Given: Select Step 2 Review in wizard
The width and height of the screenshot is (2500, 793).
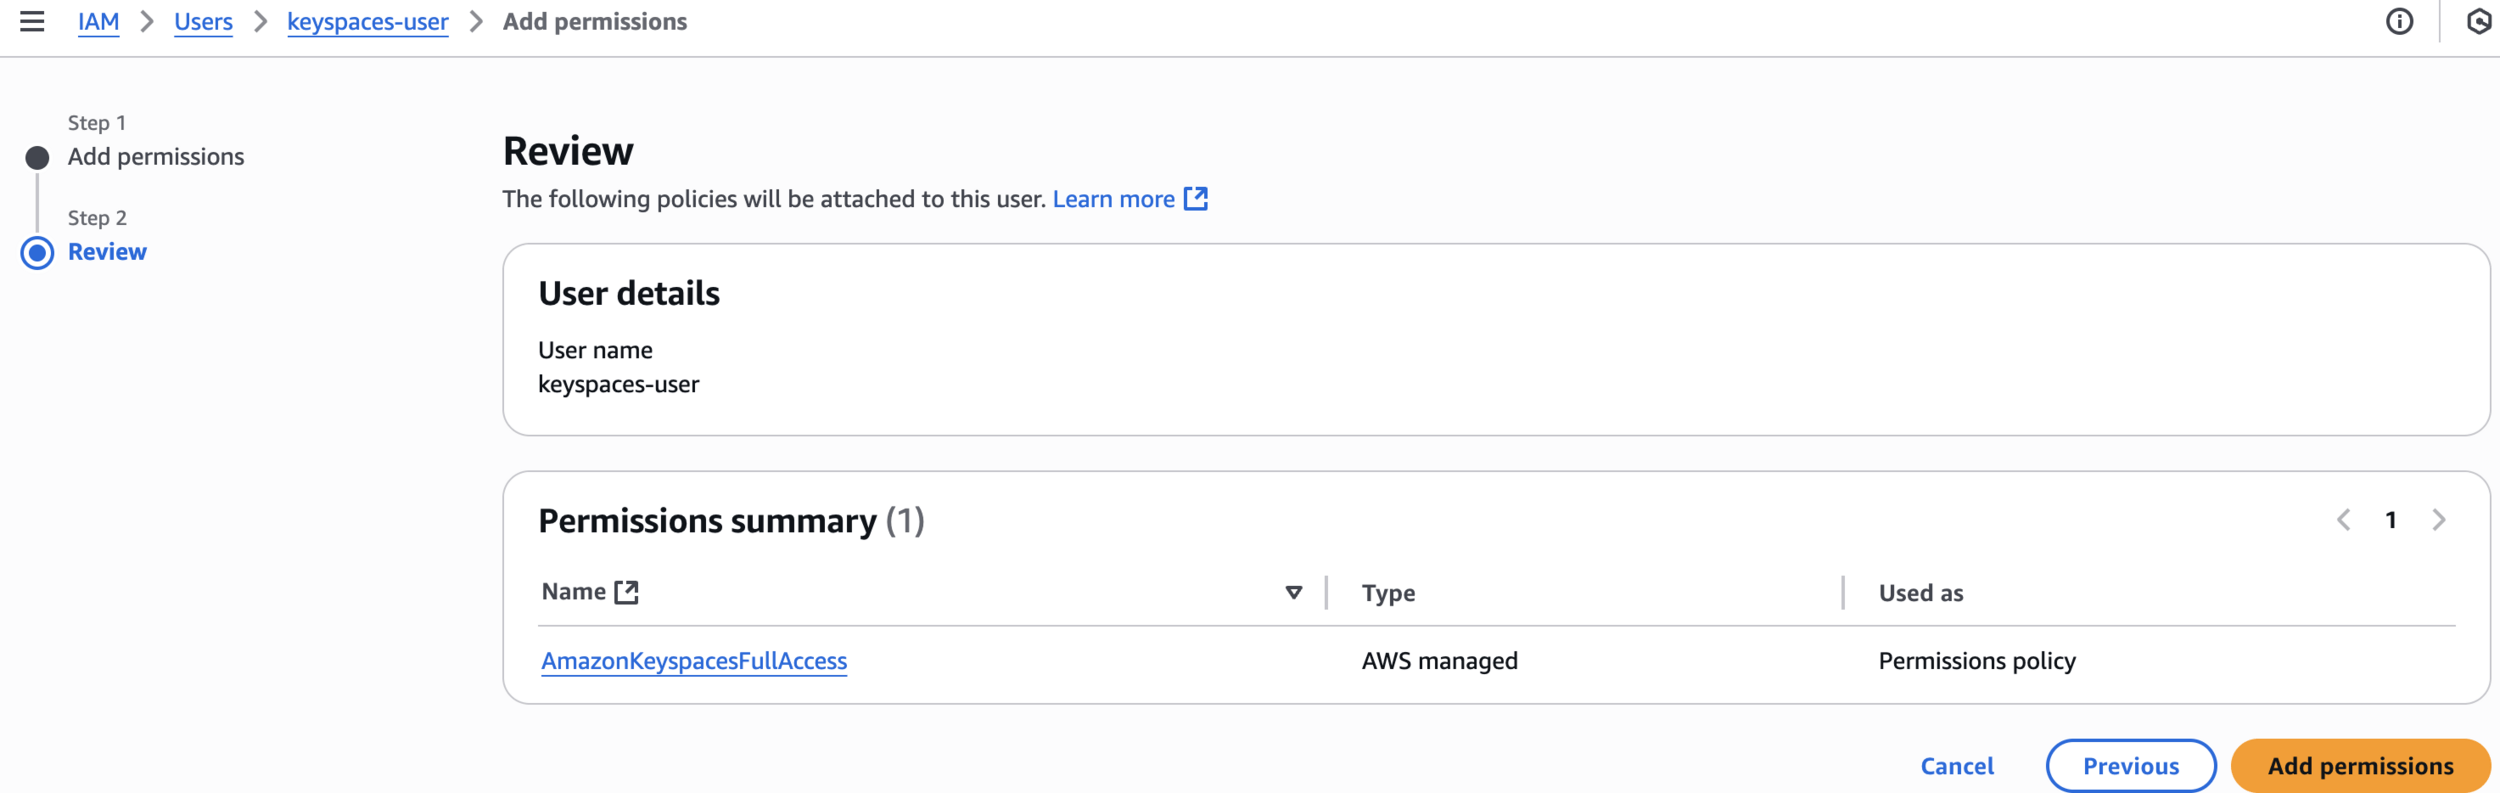Looking at the screenshot, I should [107, 252].
